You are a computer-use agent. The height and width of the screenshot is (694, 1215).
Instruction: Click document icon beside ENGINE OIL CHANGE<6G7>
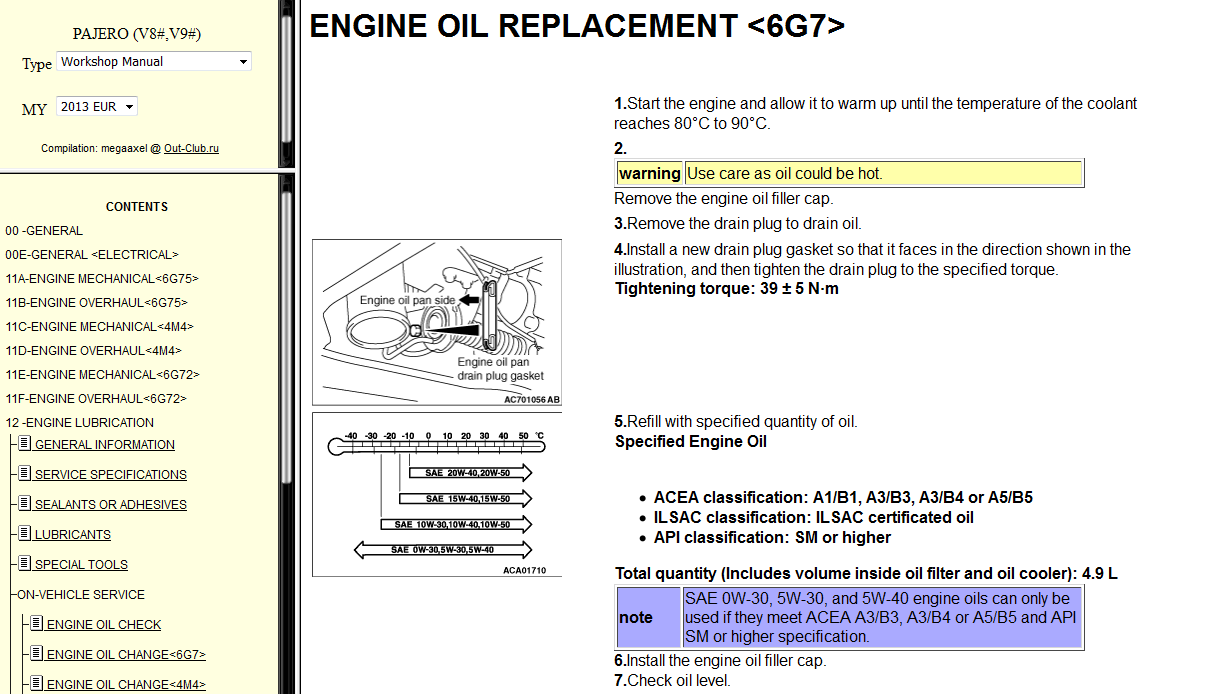37,654
